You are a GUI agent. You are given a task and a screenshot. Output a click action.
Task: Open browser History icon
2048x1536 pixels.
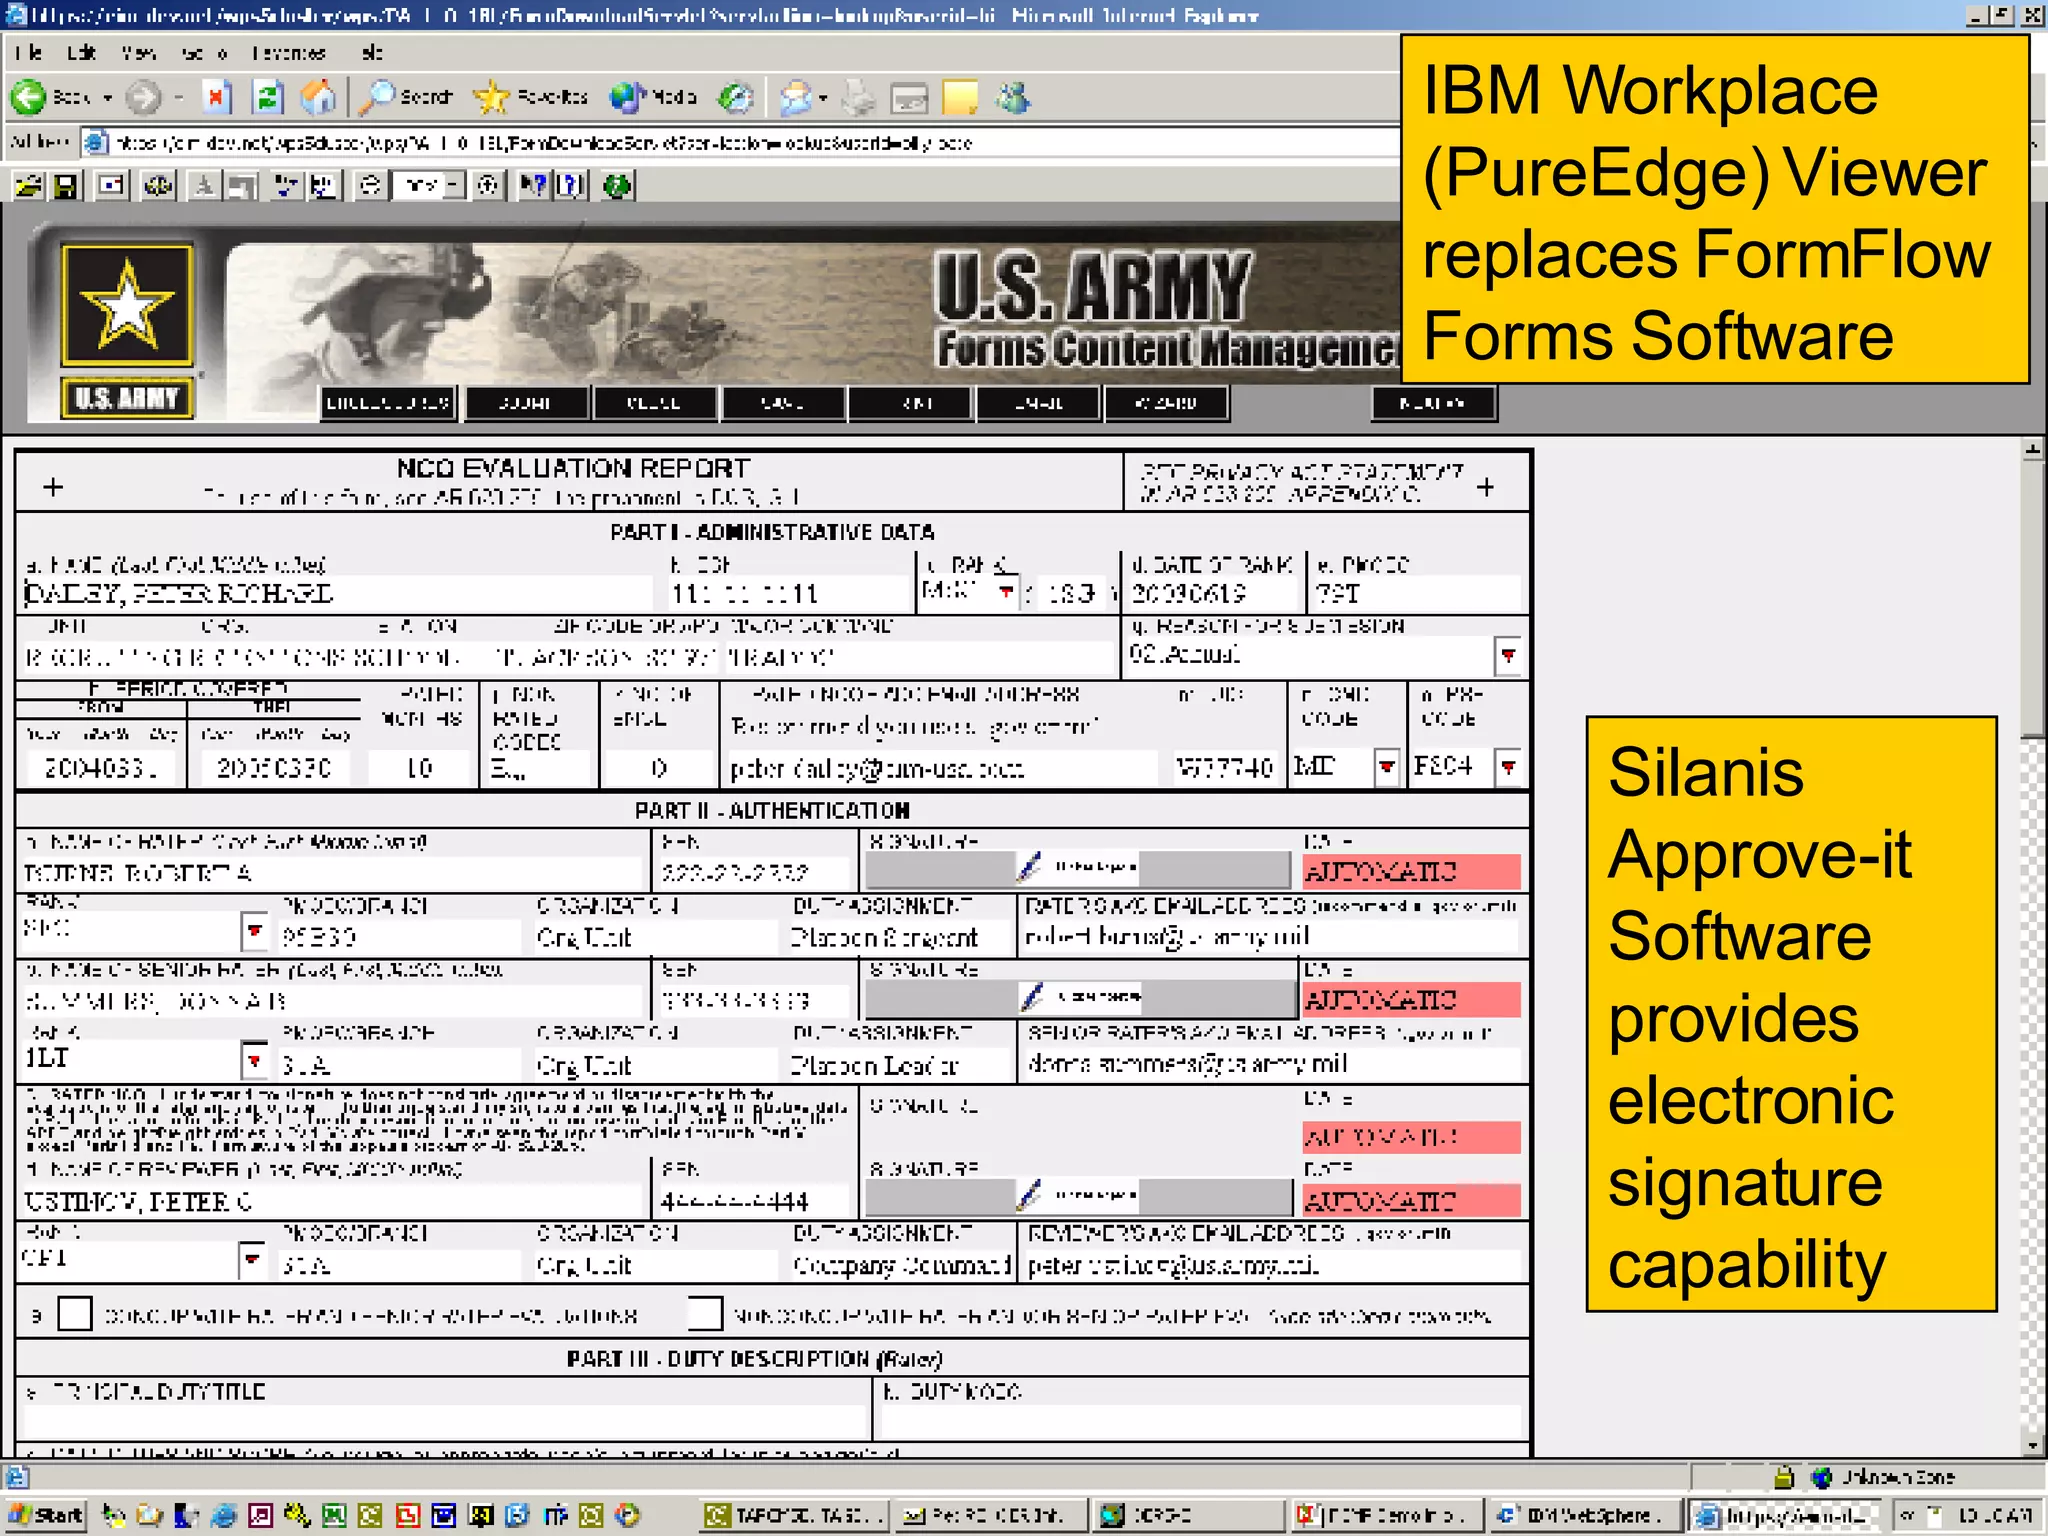click(x=736, y=97)
